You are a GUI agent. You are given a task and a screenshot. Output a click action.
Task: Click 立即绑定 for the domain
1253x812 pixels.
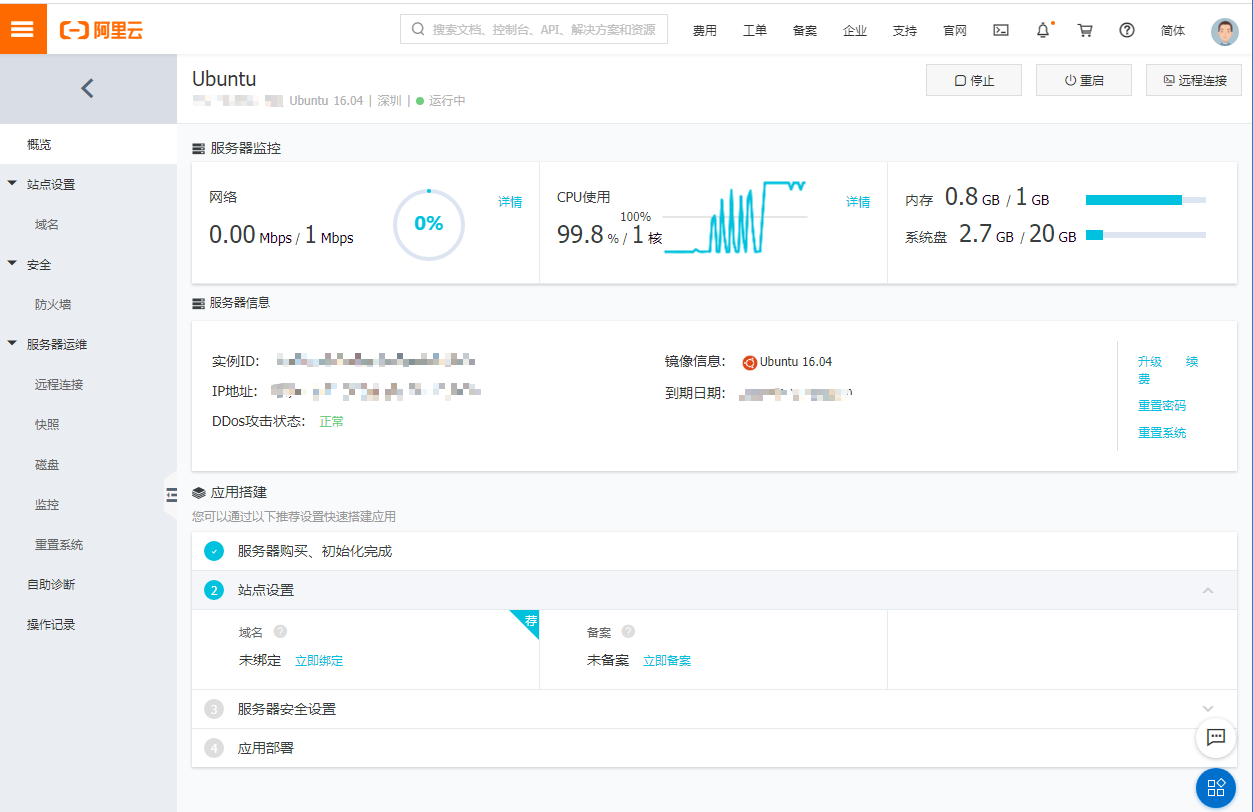319,661
